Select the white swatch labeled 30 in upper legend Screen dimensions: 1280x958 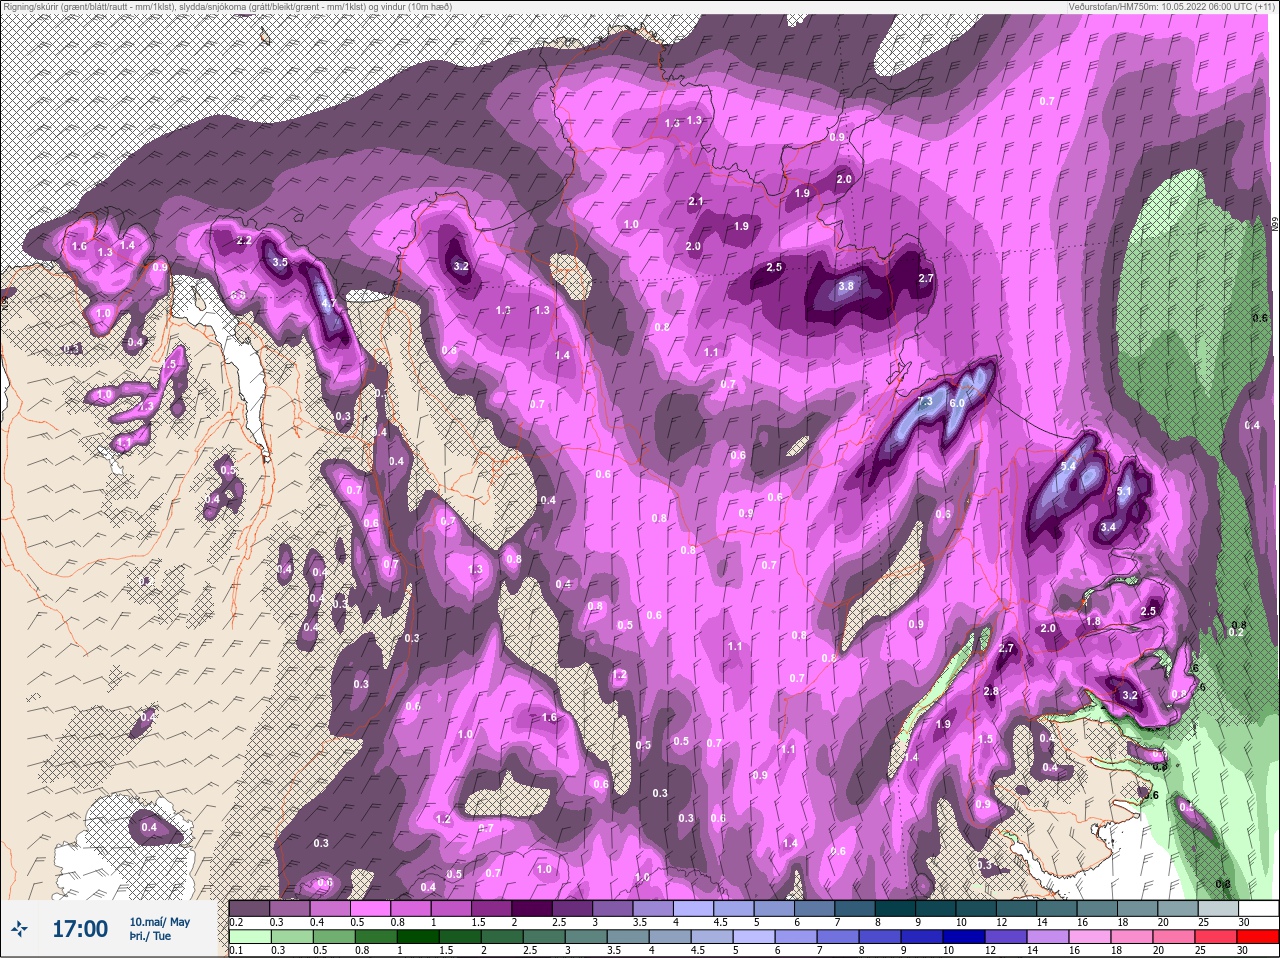coord(1259,909)
